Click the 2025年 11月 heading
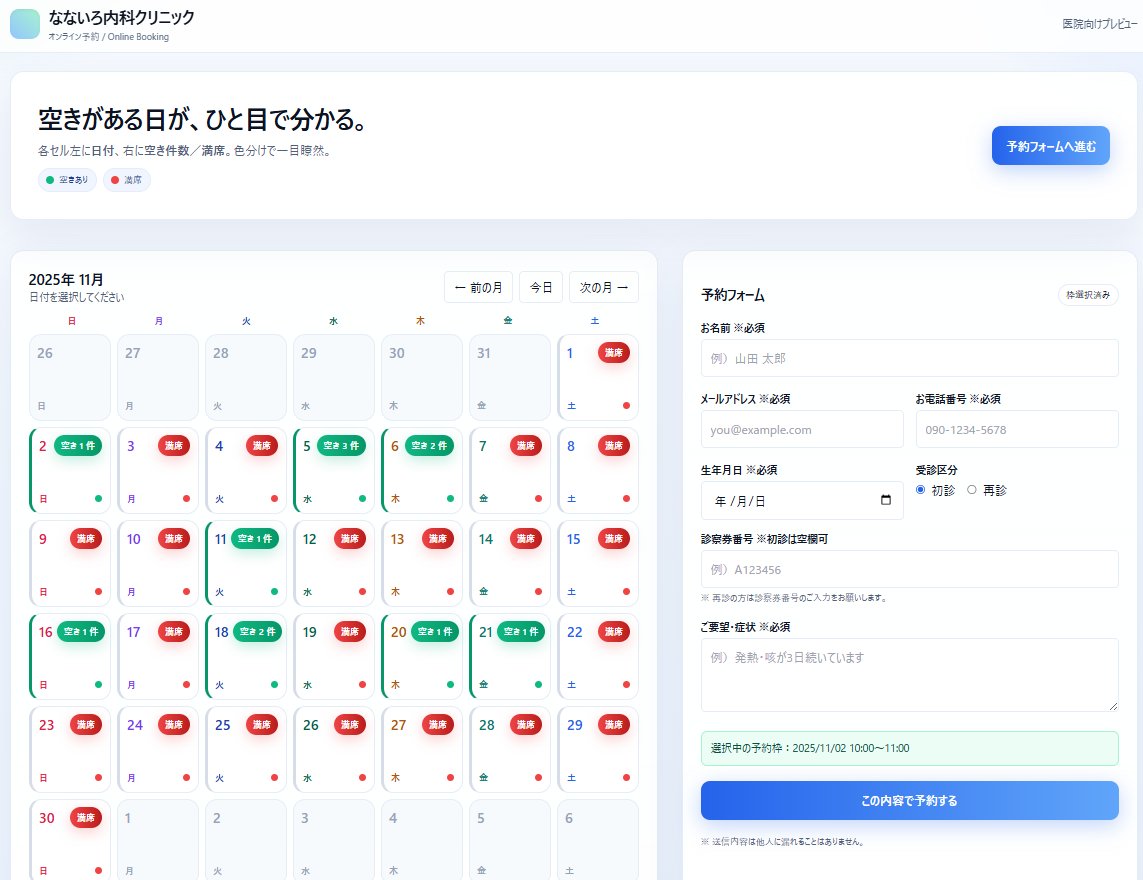1143x880 pixels. click(x=66, y=279)
